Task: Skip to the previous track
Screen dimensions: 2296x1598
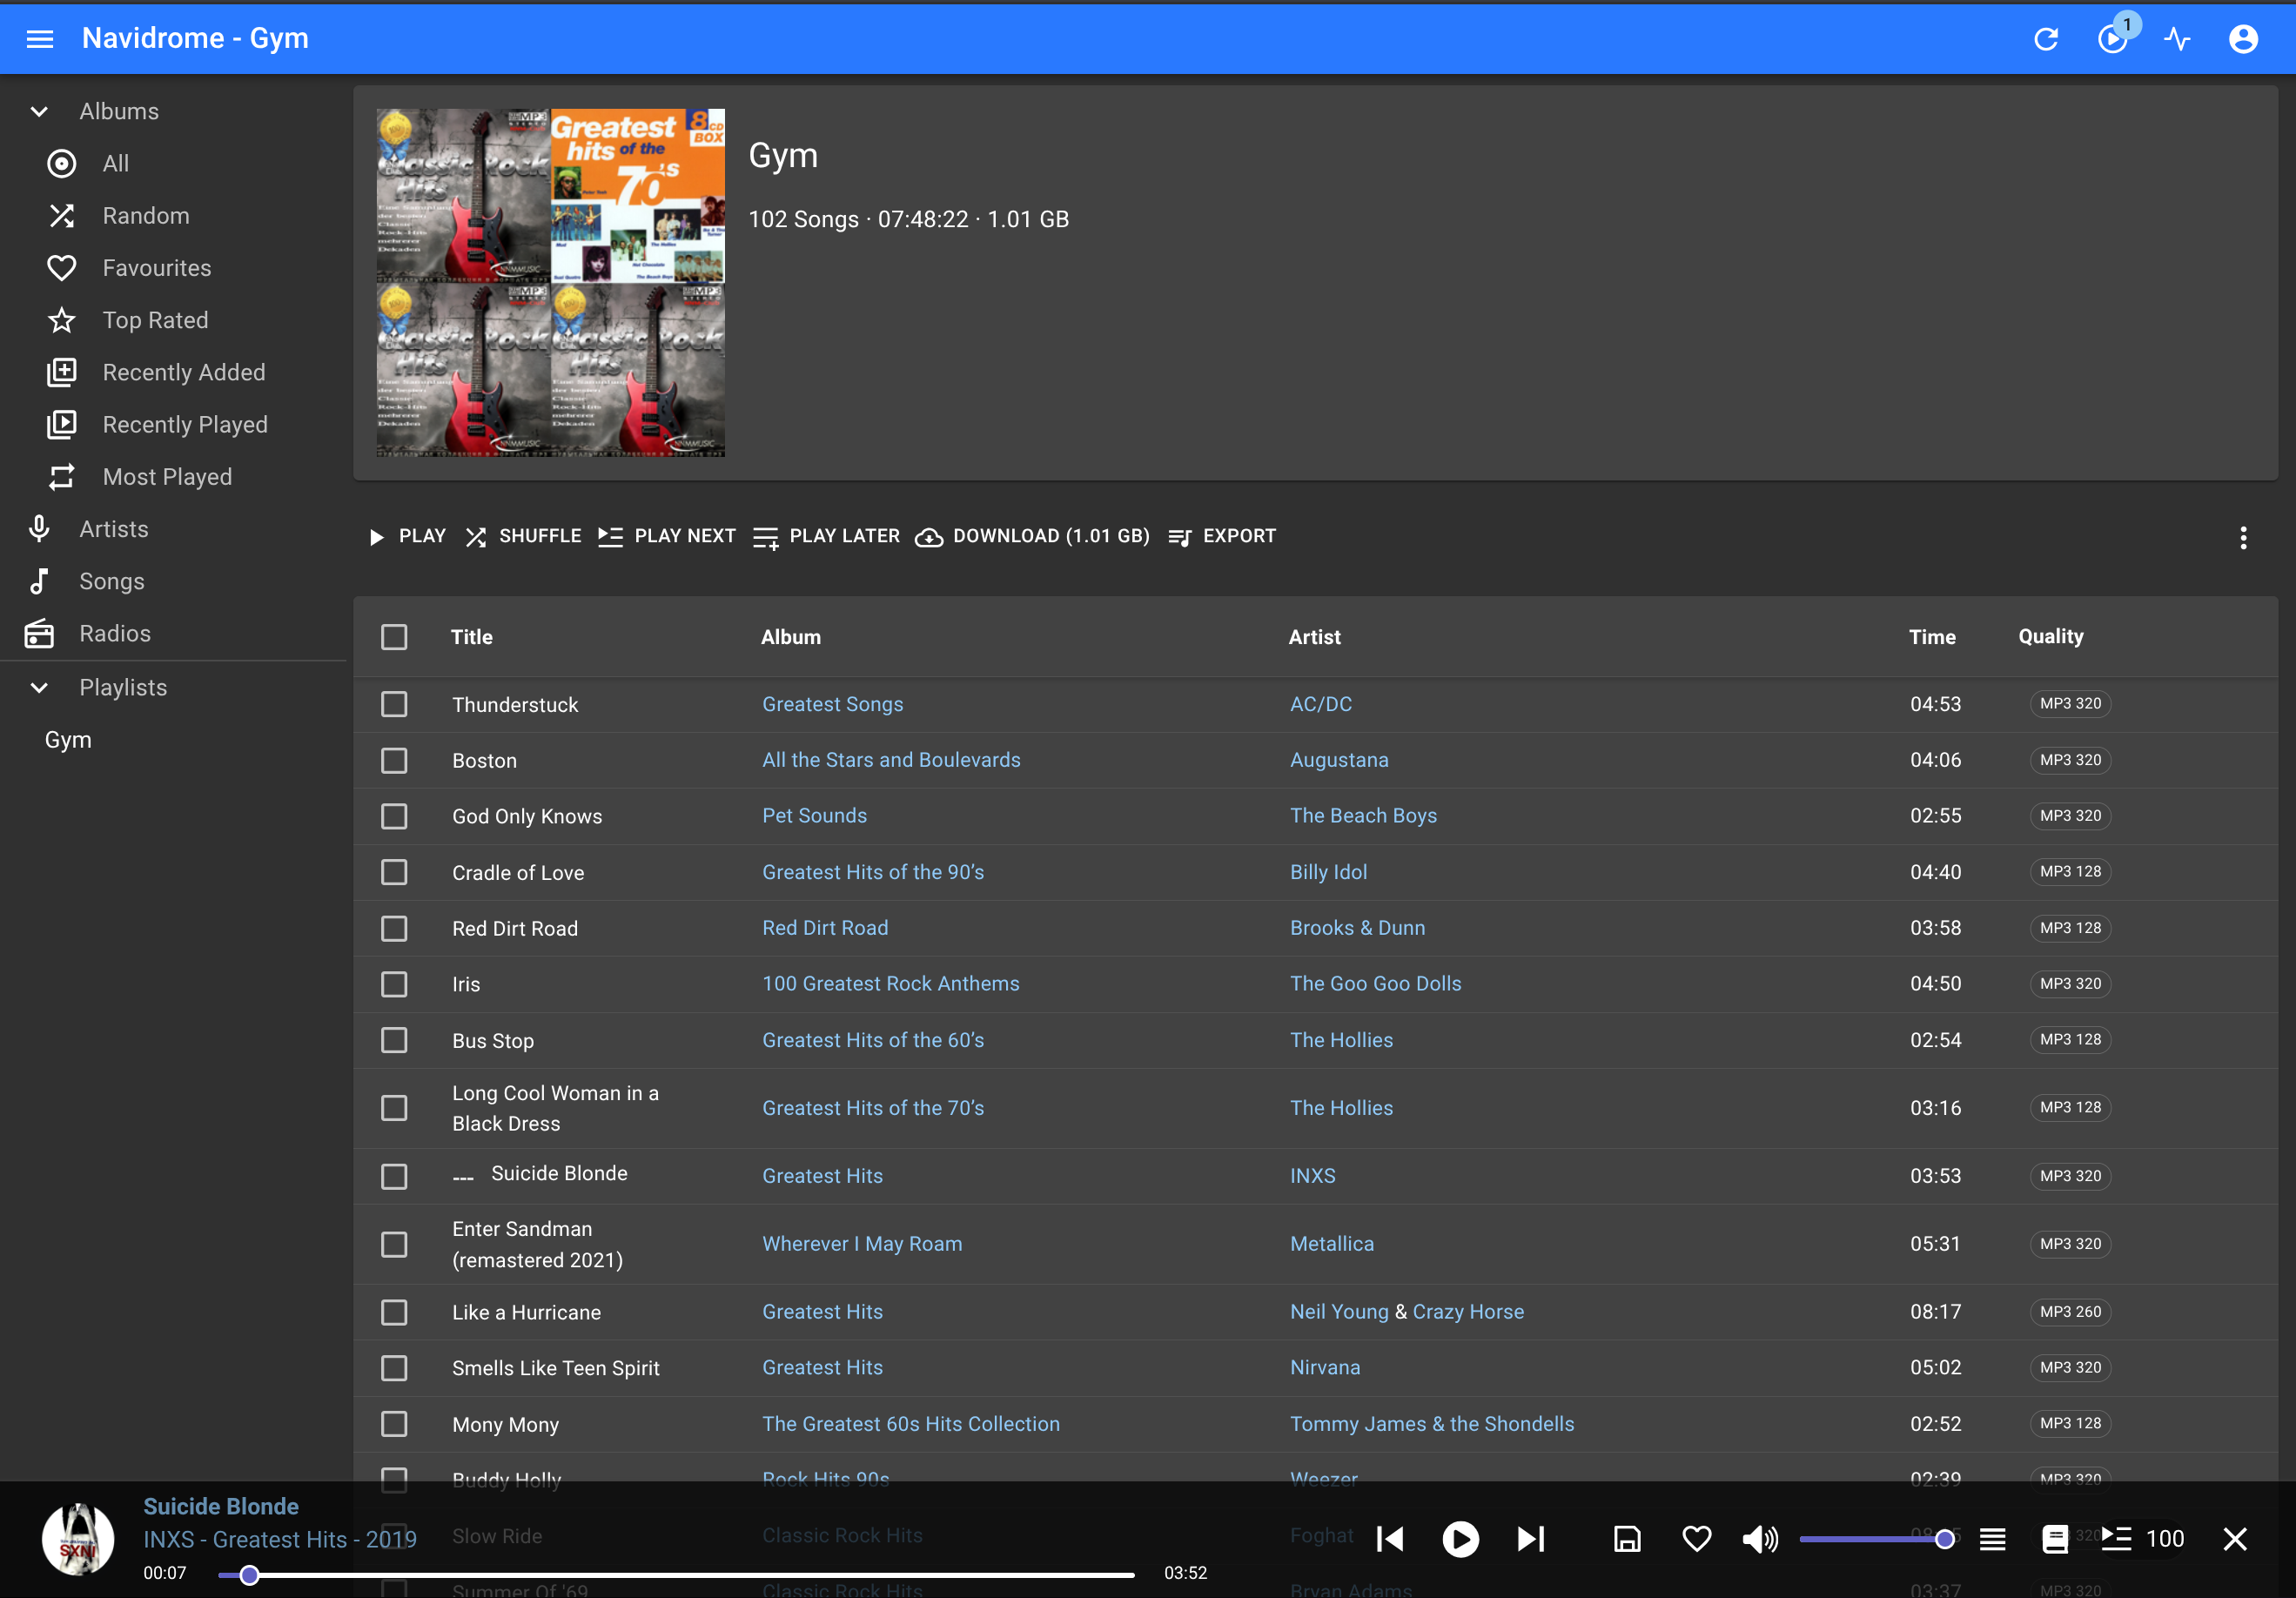Action: [1390, 1540]
